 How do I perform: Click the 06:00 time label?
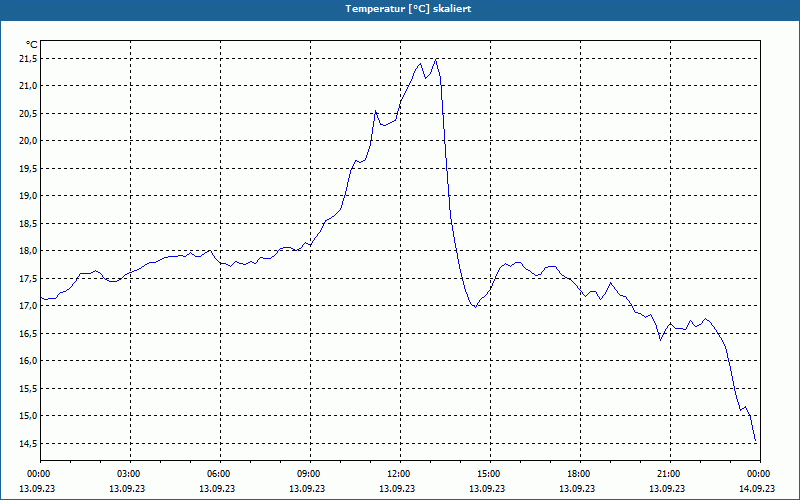[x=219, y=474]
